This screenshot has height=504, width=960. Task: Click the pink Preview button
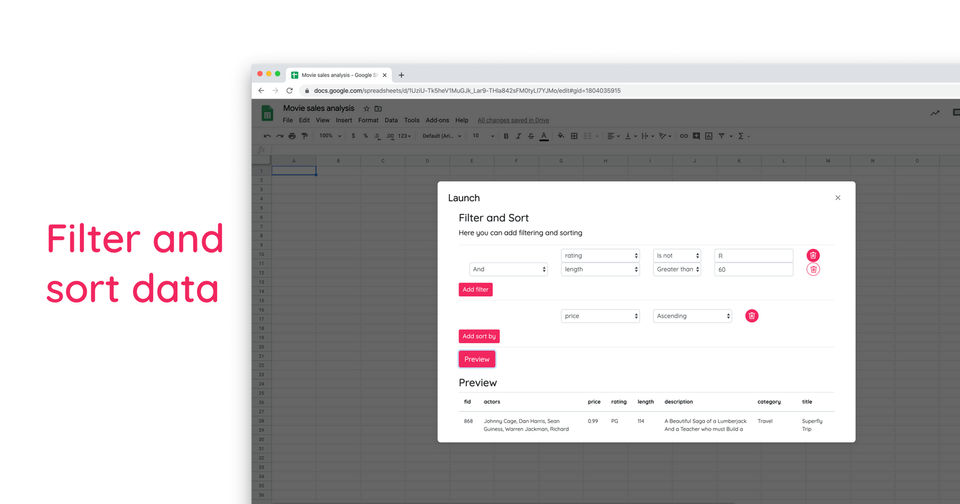(476, 359)
